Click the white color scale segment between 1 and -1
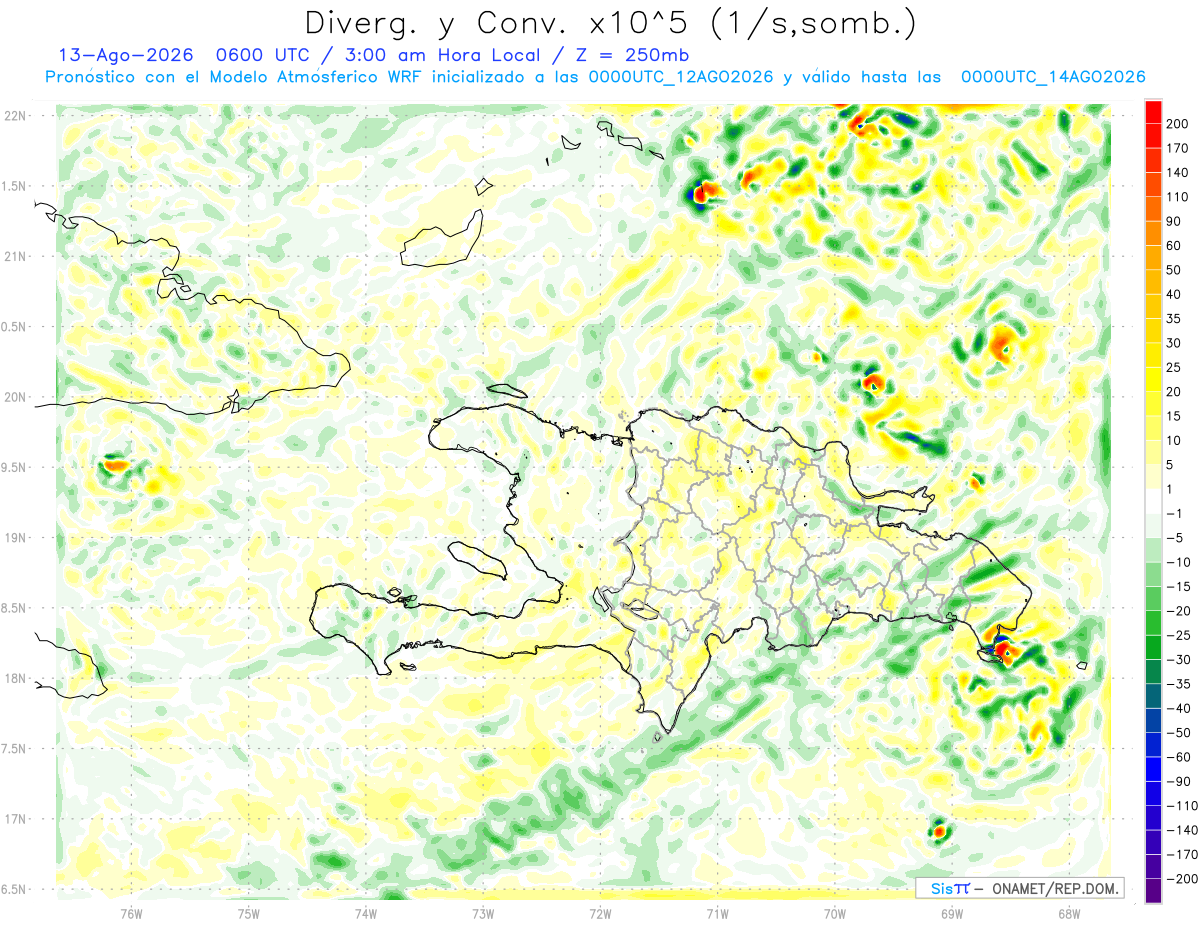 coord(1153,502)
